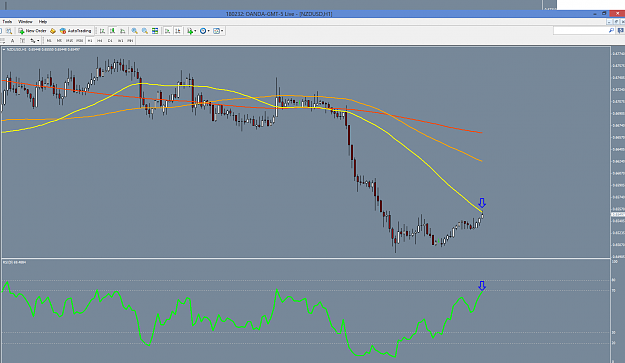Open the Help menu

click(x=43, y=22)
